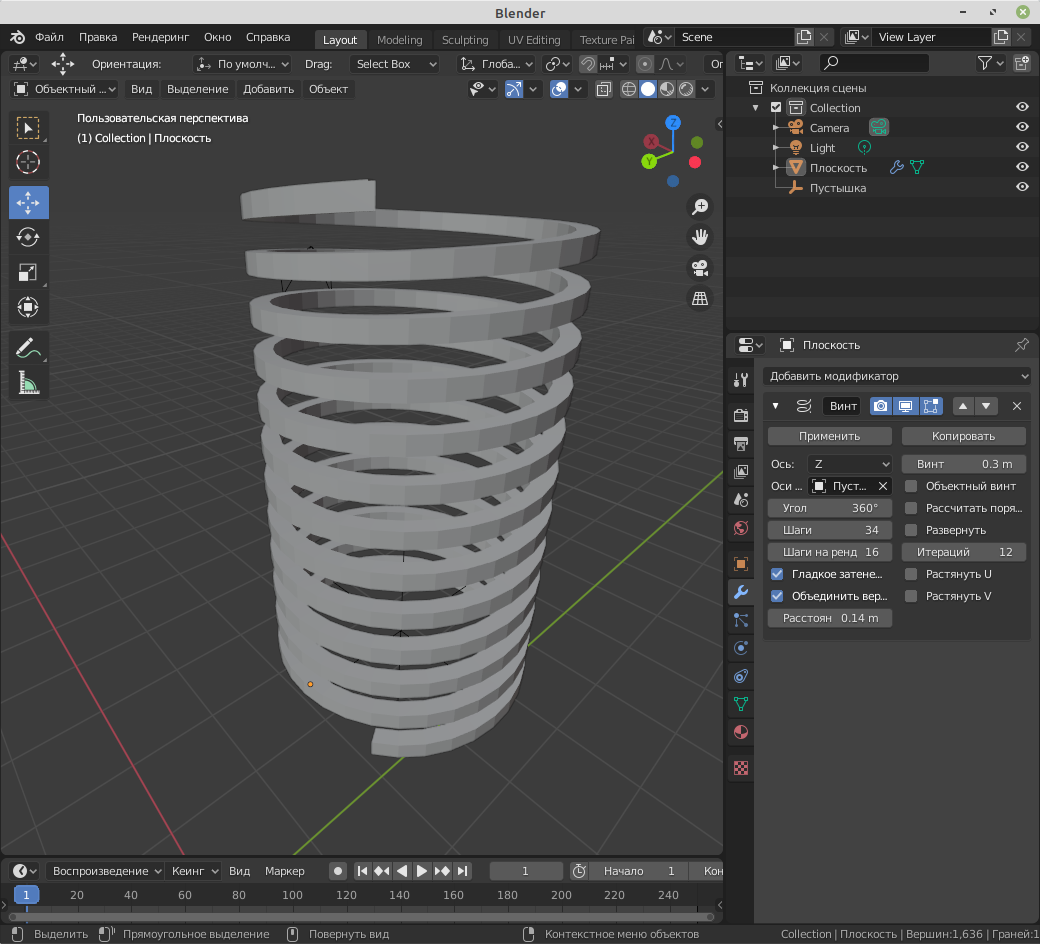
Task: Toggle camera view using the camera icon
Action: [700, 268]
